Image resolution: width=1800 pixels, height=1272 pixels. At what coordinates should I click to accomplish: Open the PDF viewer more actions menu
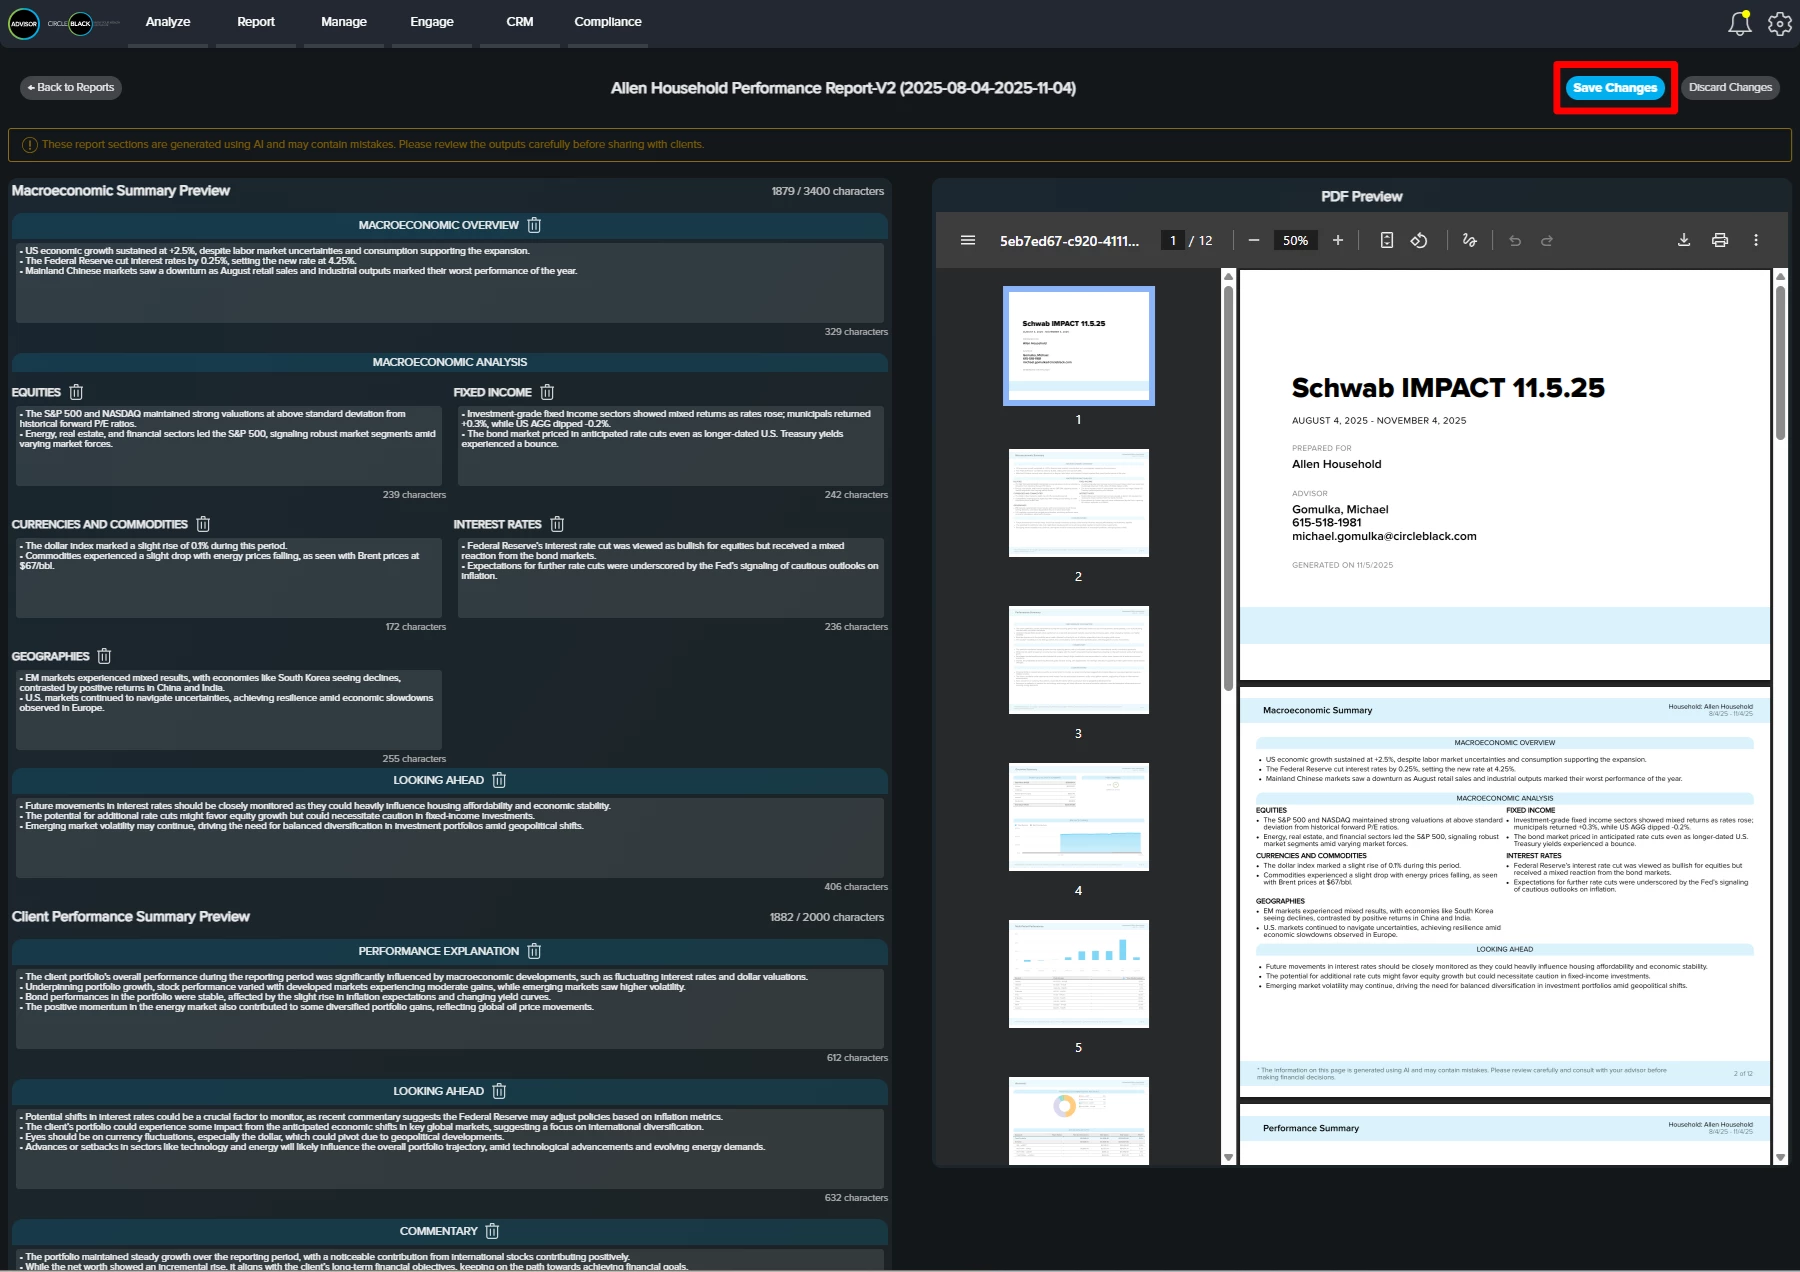[x=1756, y=240]
